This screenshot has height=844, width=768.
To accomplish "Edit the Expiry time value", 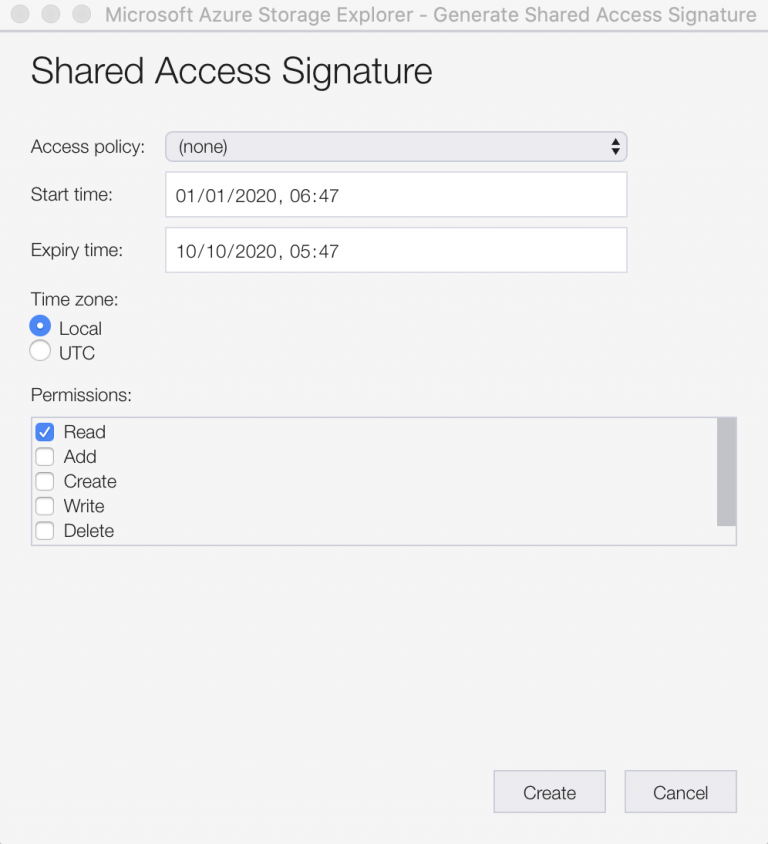I will click(395, 250).
